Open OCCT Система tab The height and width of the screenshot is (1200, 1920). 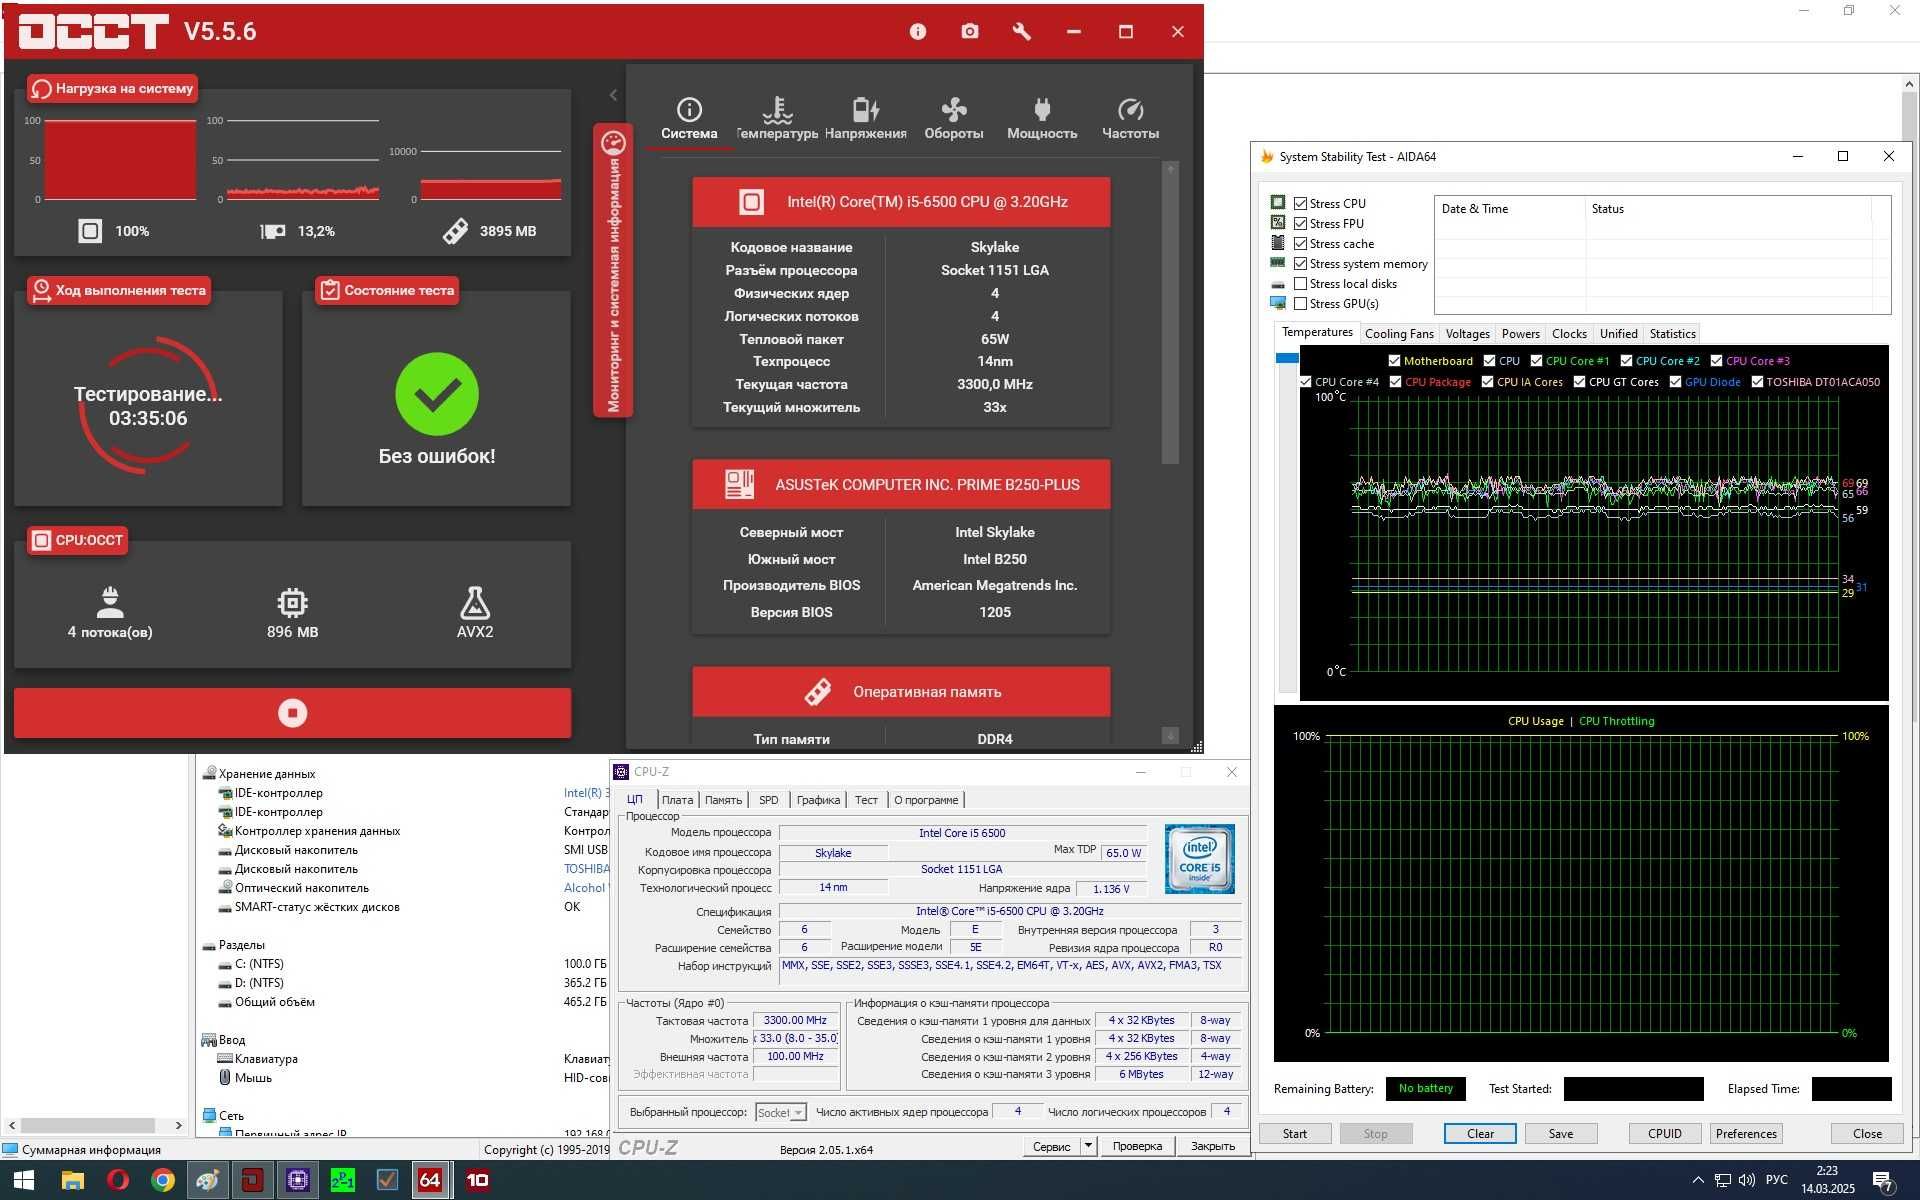coord(689,119)
